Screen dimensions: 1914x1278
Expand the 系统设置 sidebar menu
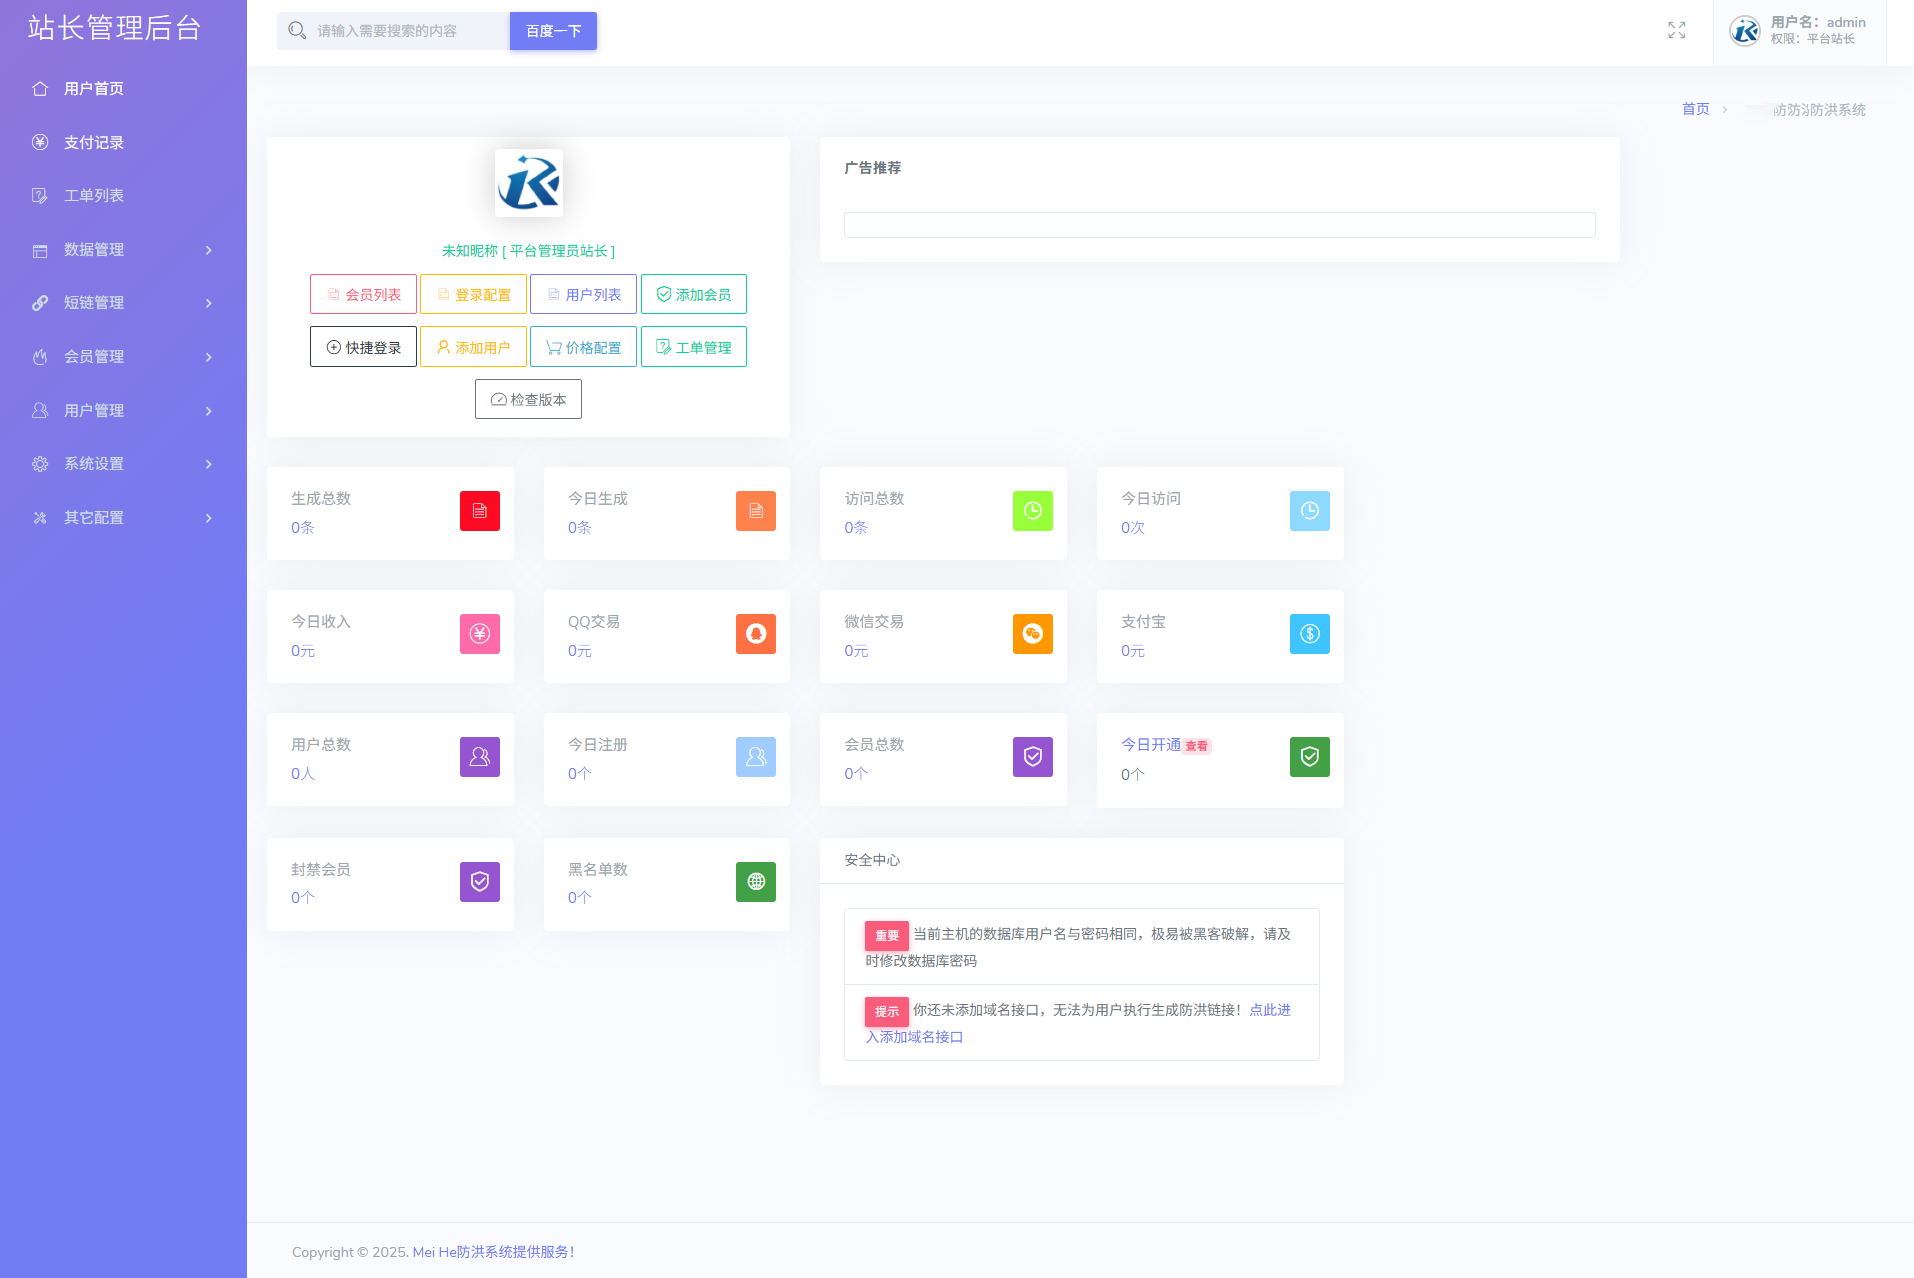click(123, 464)
